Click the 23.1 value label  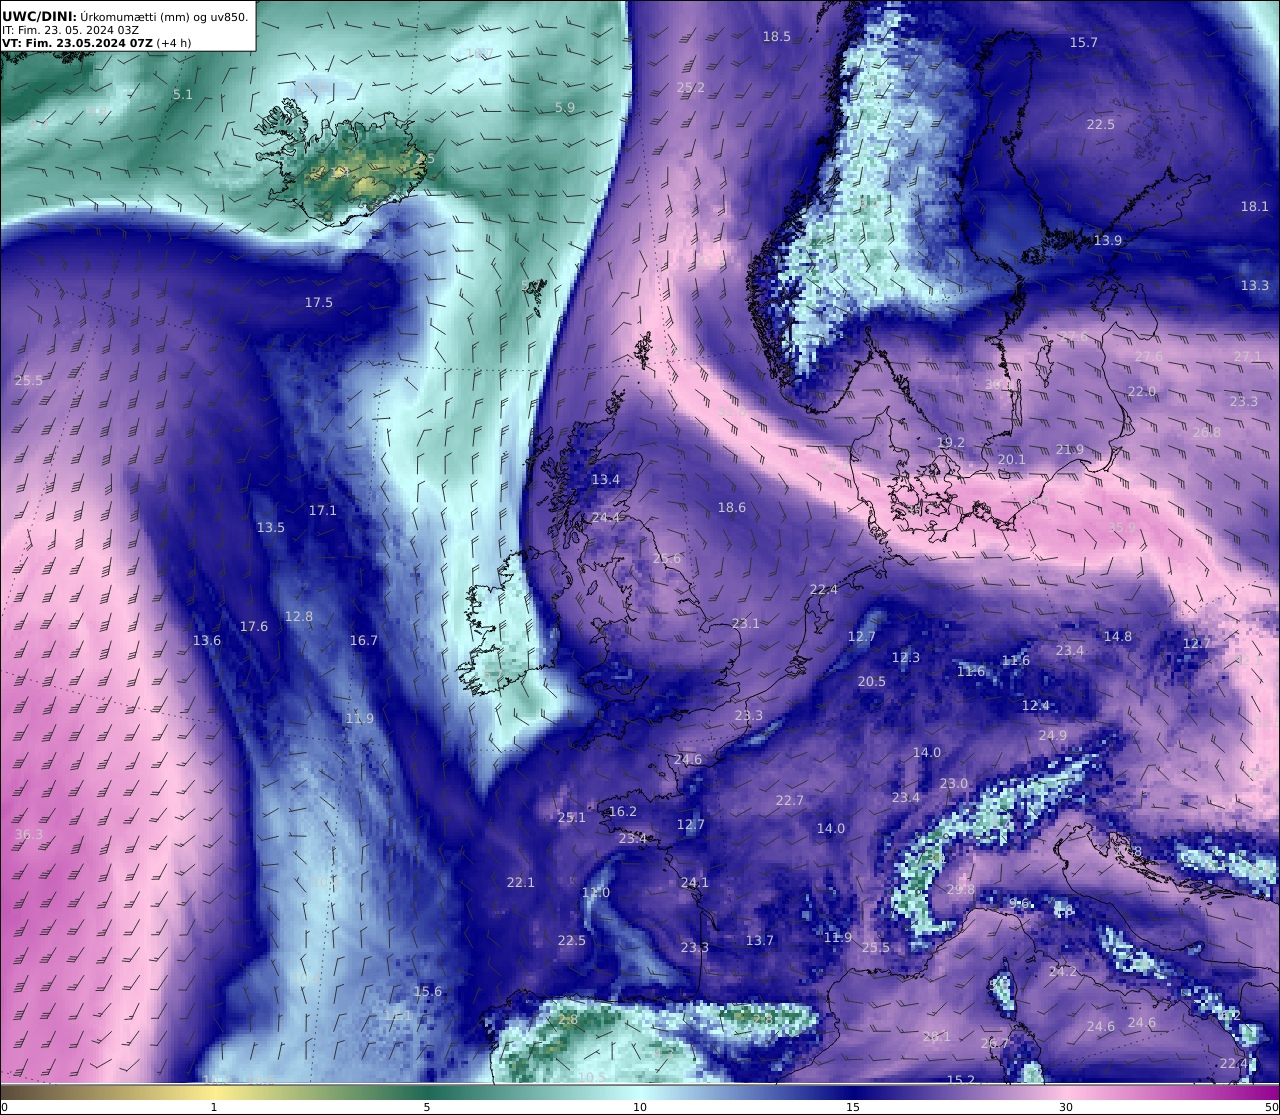[746, 623]
